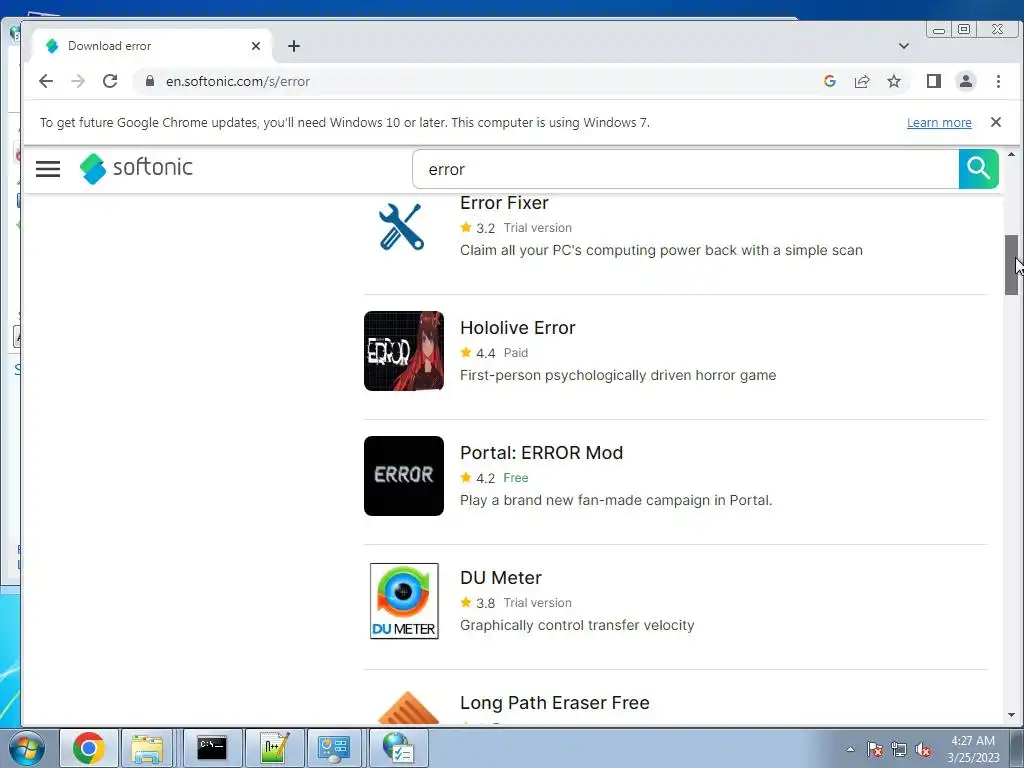
Task: Open the Error Fixer result title
Action: tap(504, 202)
